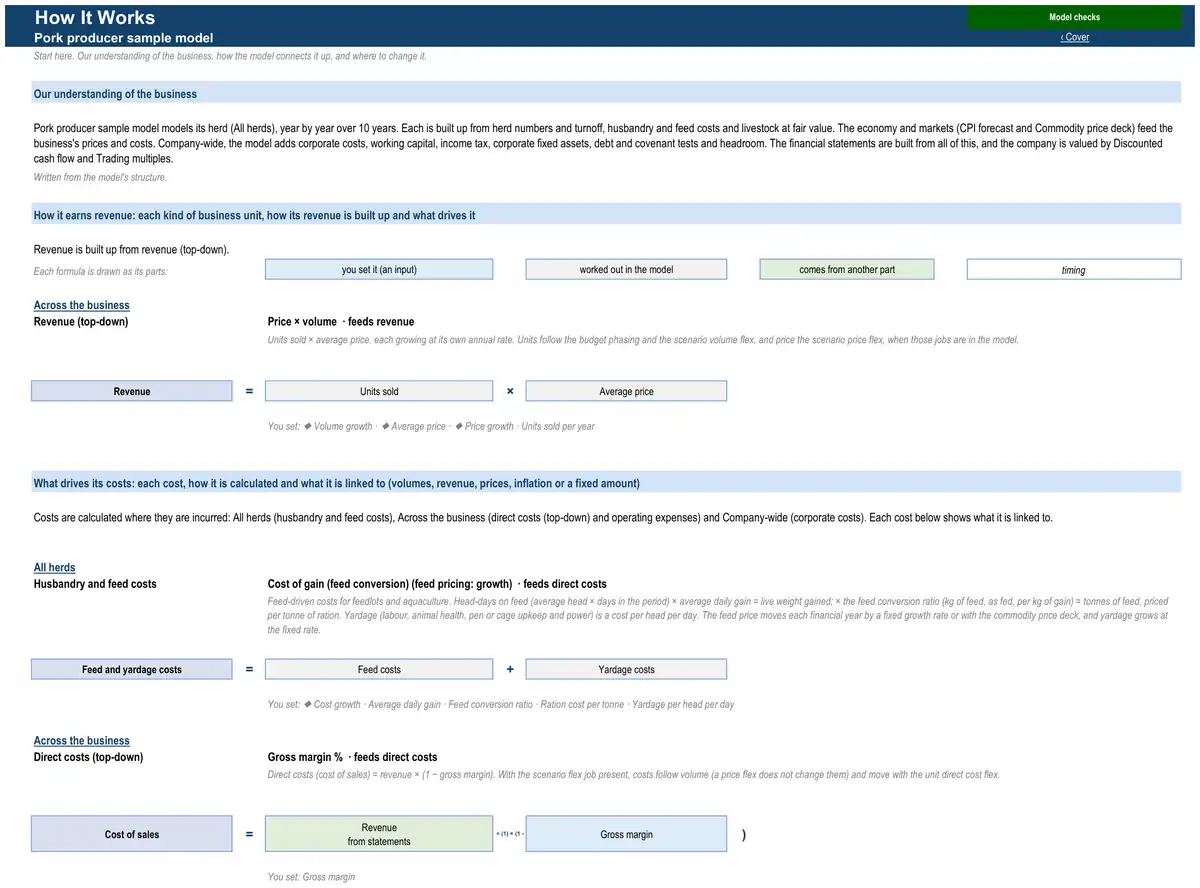The height and width of the screenshot is (888, 1200).
Task: Select the bold "Direct costs (top-down)" label
Action: point(88,757)
